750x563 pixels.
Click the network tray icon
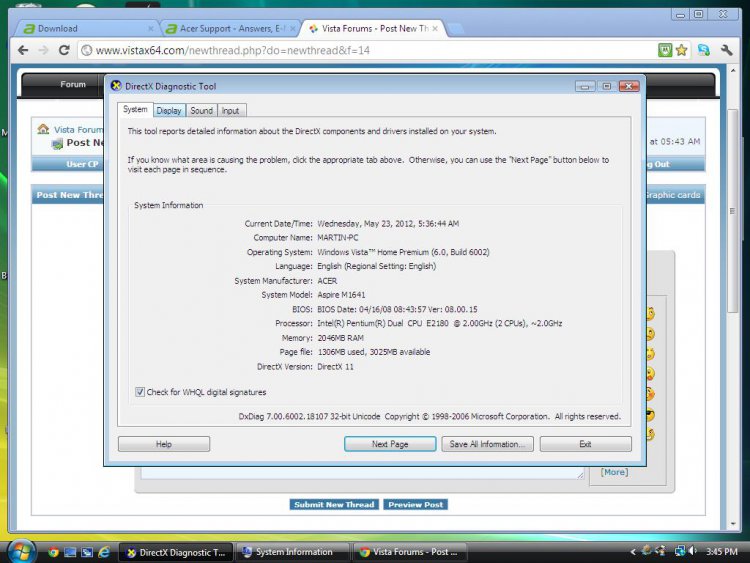679,551
